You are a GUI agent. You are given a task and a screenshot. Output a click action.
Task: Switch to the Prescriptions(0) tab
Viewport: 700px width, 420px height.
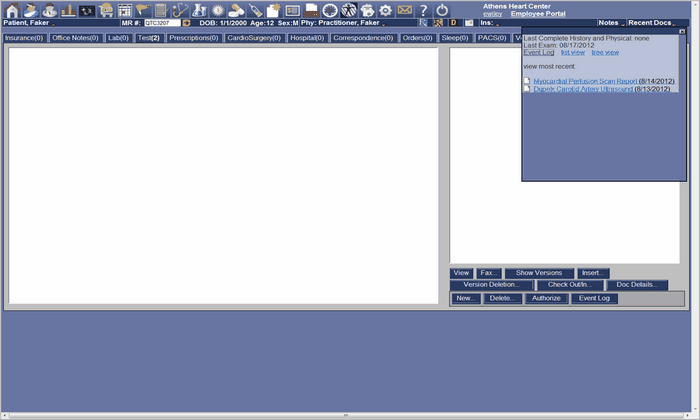(194, 37)
